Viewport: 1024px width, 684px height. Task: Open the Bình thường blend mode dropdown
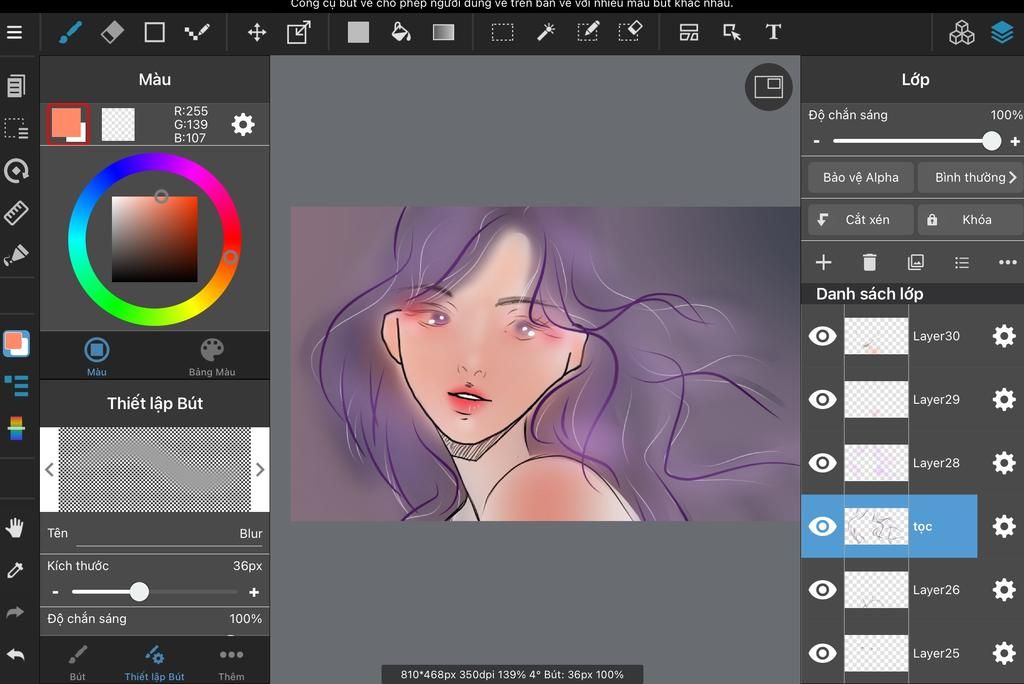coord(970,178)
